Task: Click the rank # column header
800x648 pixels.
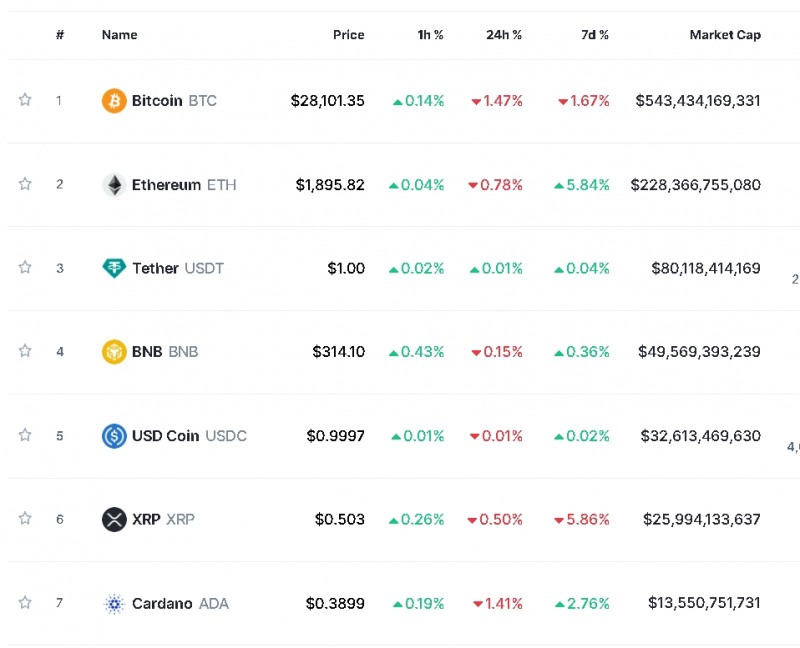Action: pos(60,35)
